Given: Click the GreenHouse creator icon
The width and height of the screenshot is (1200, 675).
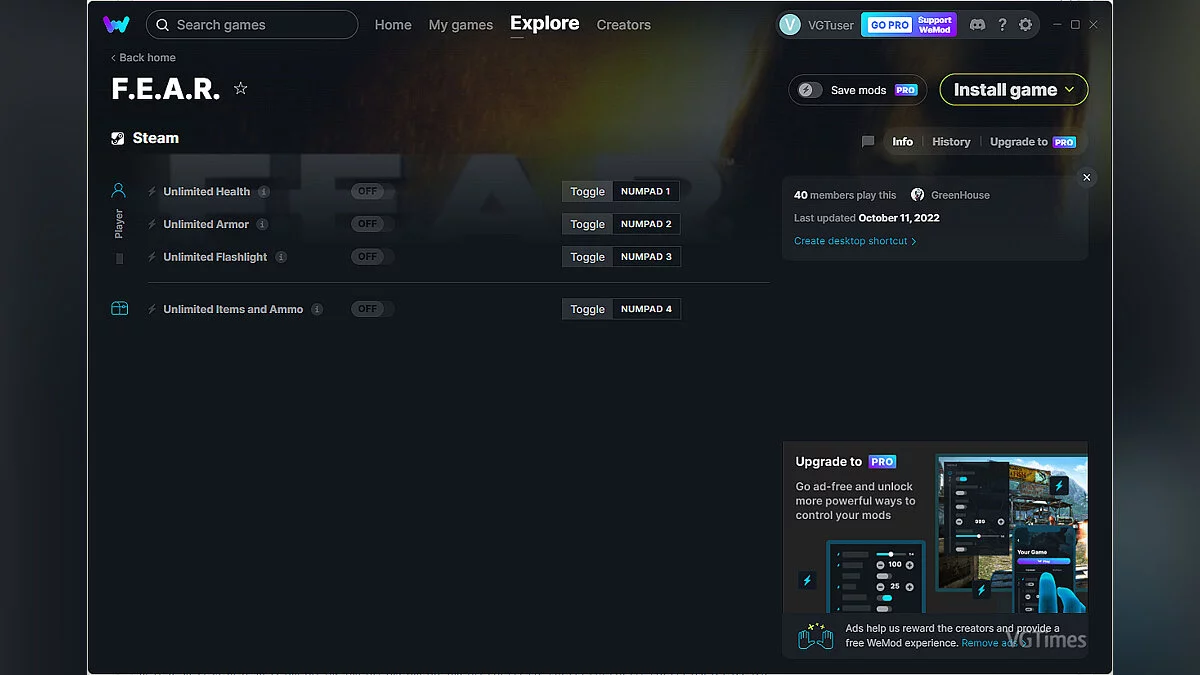Looking at the screenshot, I should (x=918, y=195).
